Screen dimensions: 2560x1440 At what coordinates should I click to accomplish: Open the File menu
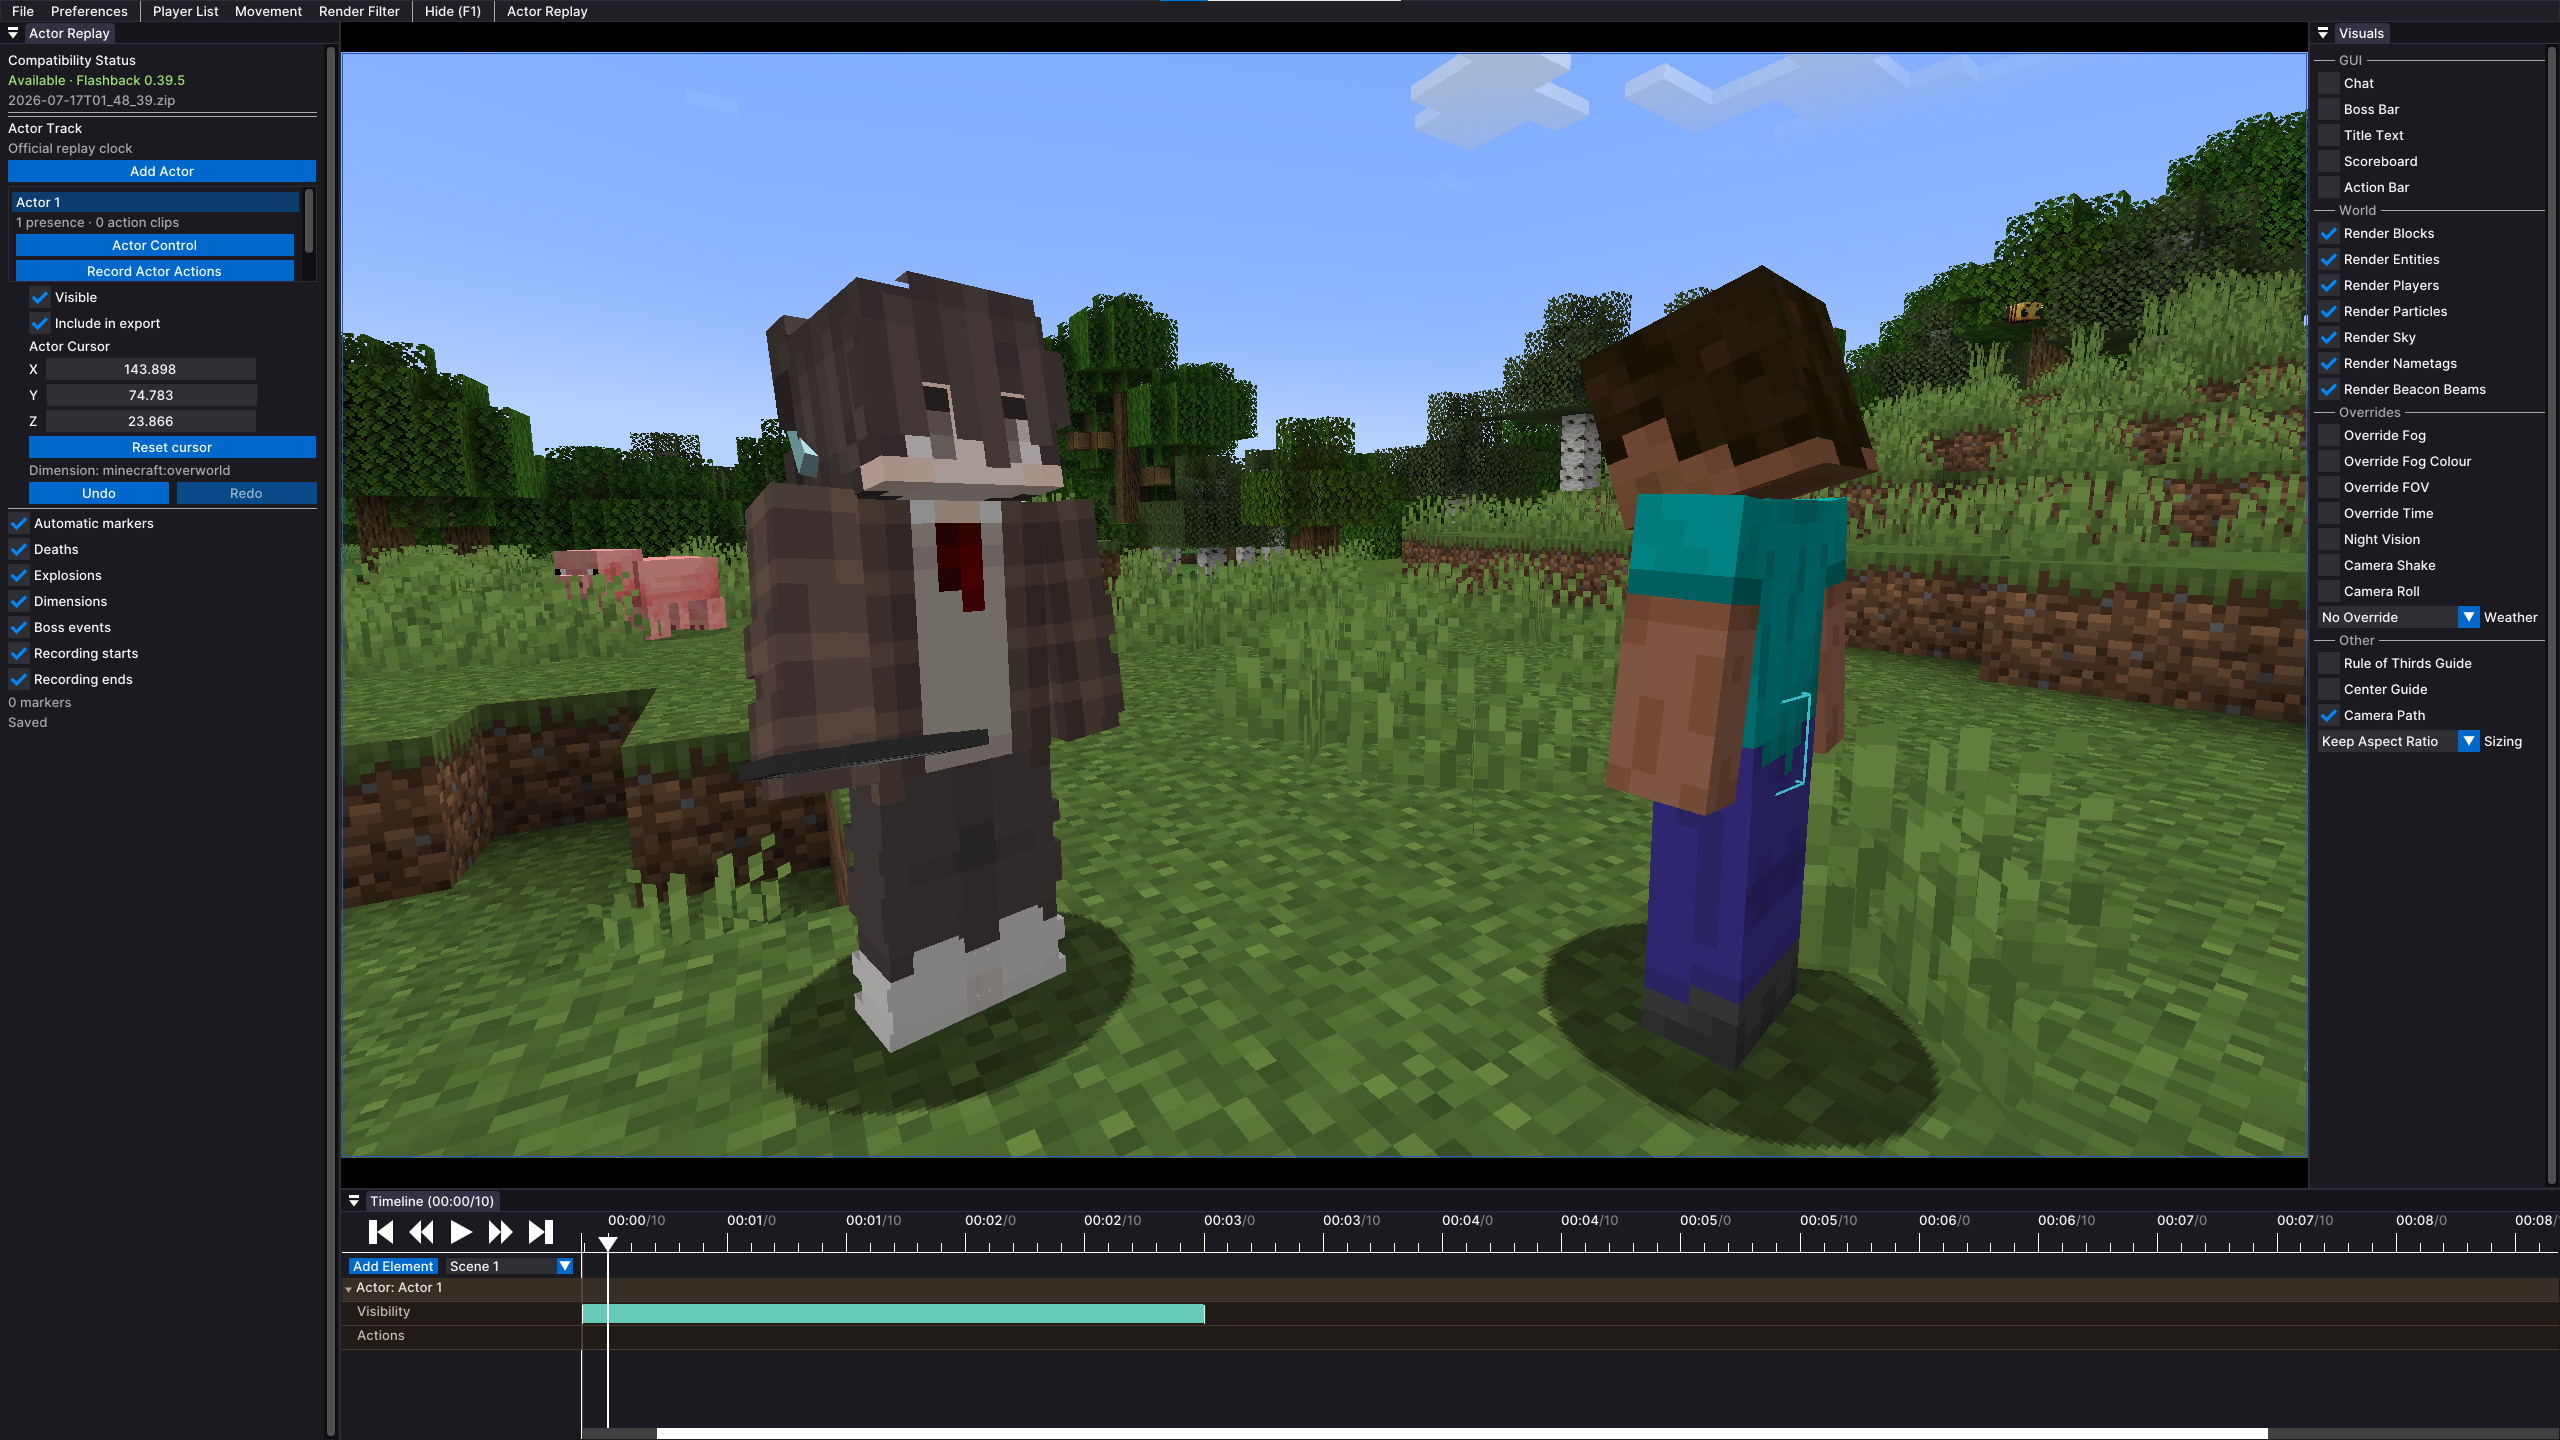[22, 11]
